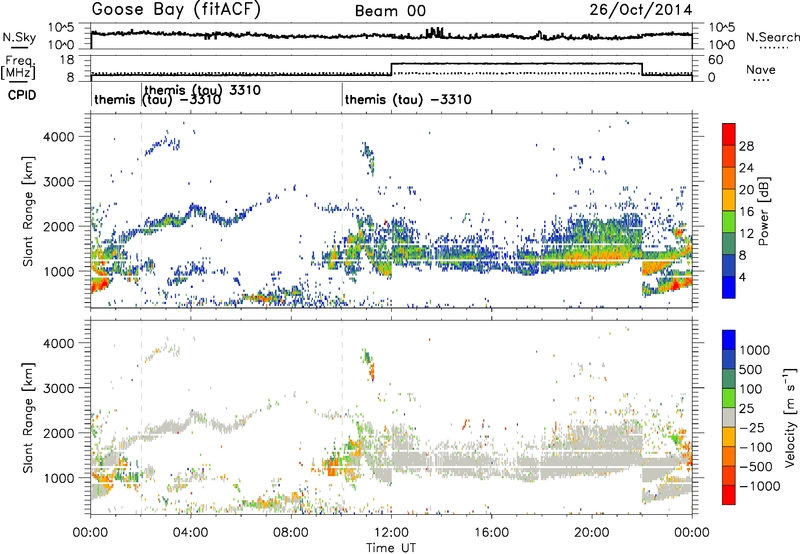Click the 'Power [dB]' color bar label
This screenshot has height=554, width=800.
pyautogui.click(x=763, y=211)
